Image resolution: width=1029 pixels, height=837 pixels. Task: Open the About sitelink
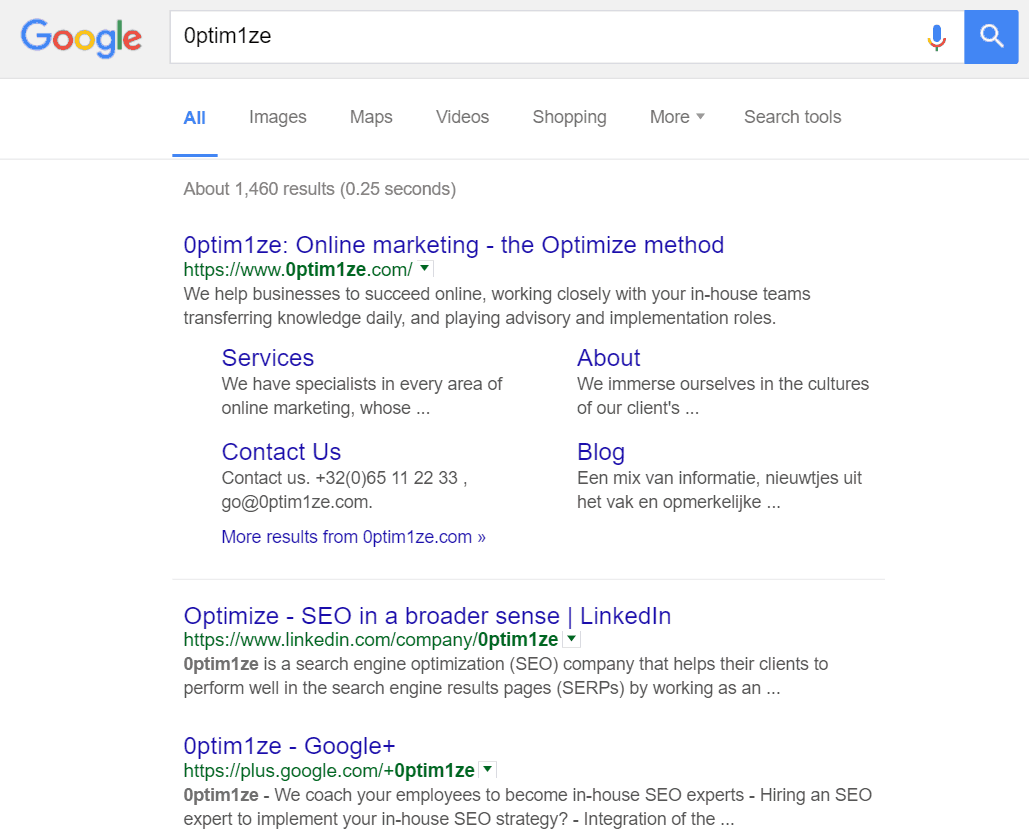(x=608, y=358)
